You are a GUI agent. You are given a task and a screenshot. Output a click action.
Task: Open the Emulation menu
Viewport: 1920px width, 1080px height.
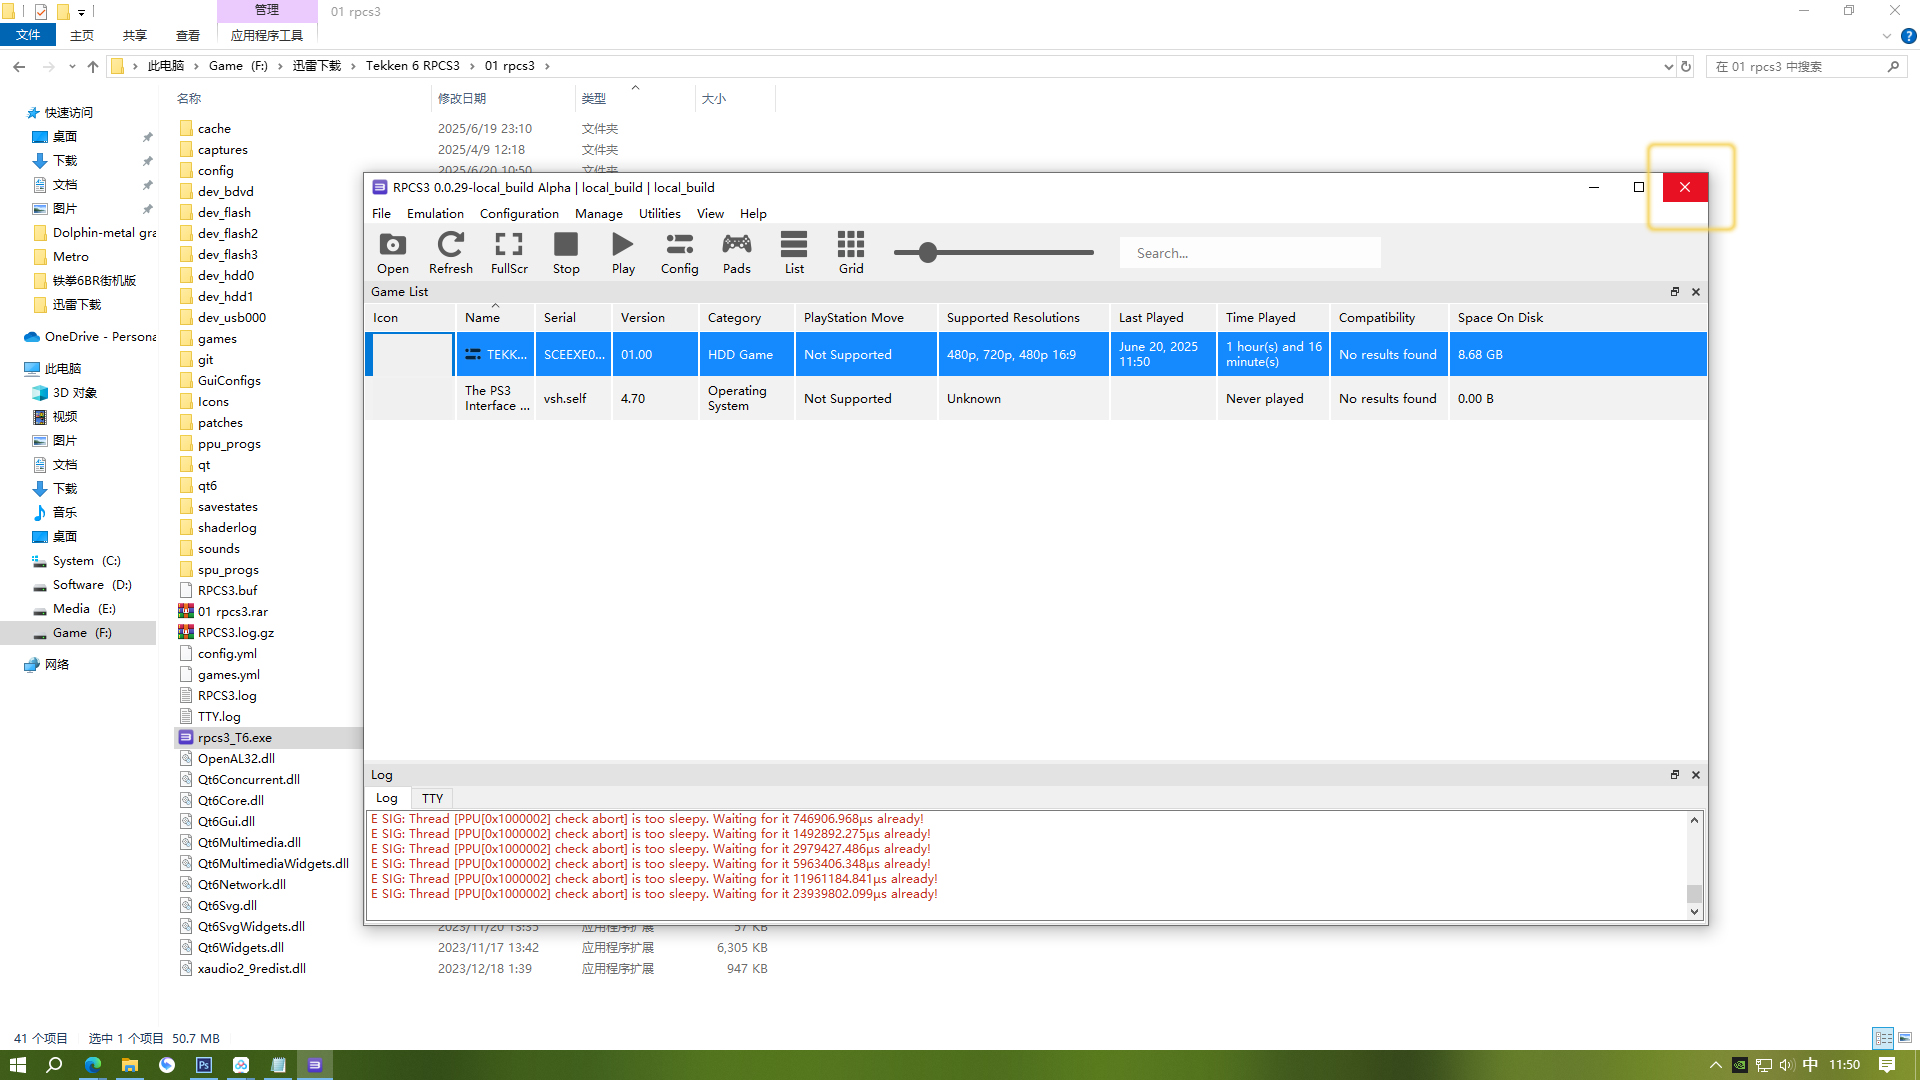coord(435,213)
